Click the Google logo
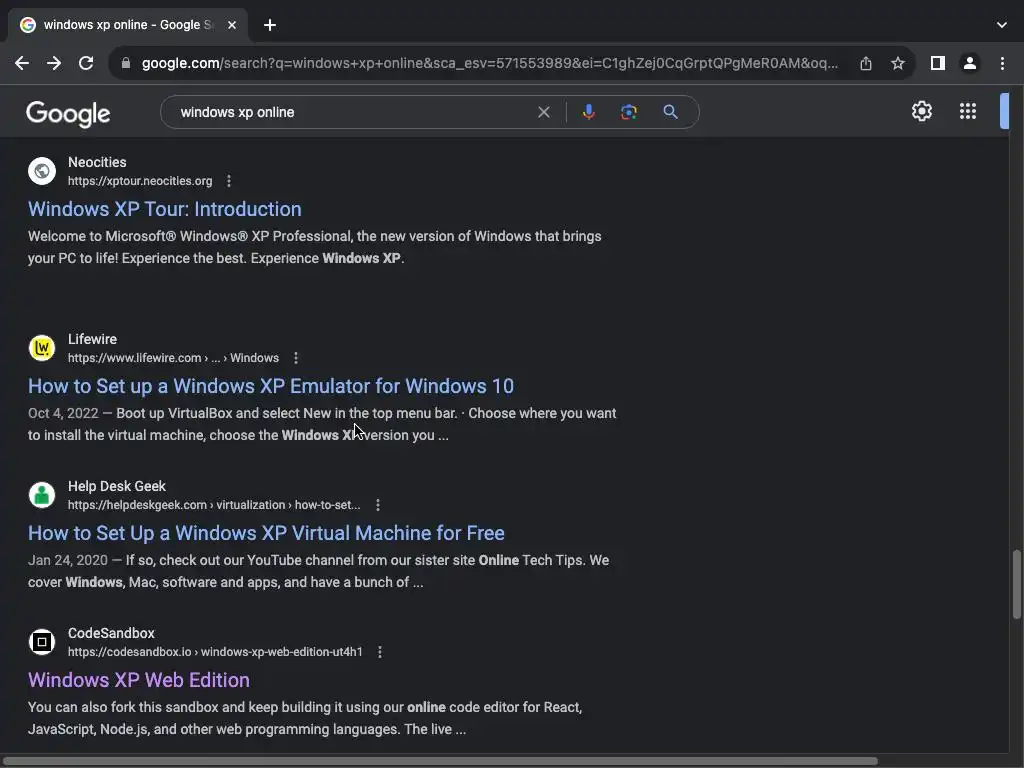The height and width of the screenshot is (768, 1024). (x=68, y=114)
